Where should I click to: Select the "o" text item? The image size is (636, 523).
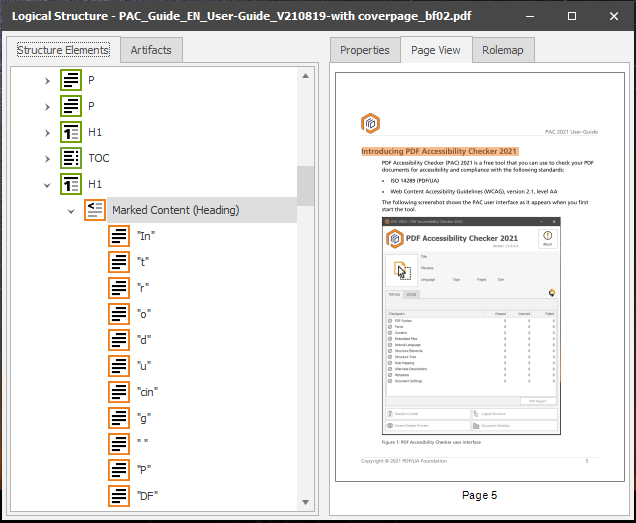(144, 314)
